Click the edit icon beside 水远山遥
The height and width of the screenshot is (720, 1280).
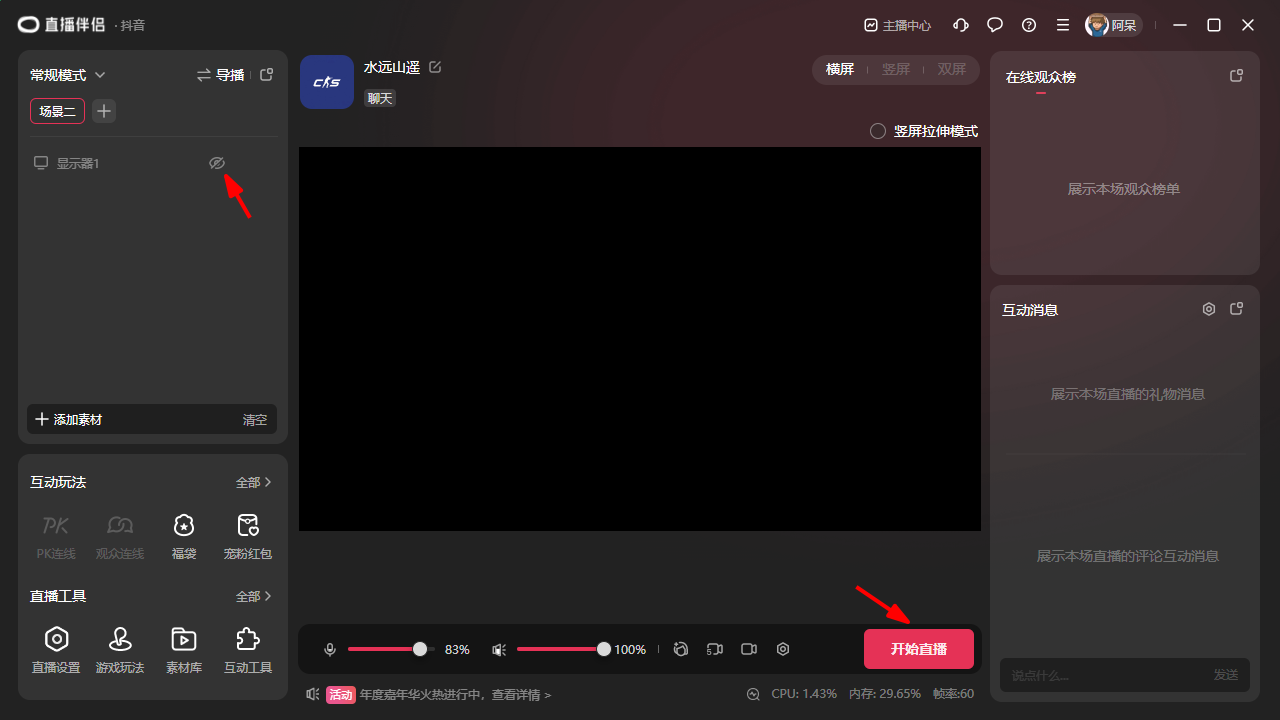(435, 67)
